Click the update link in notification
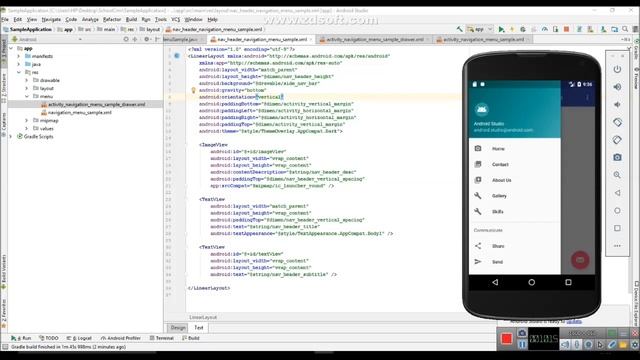This screenshot has width=640, height=360. (574, 321)
